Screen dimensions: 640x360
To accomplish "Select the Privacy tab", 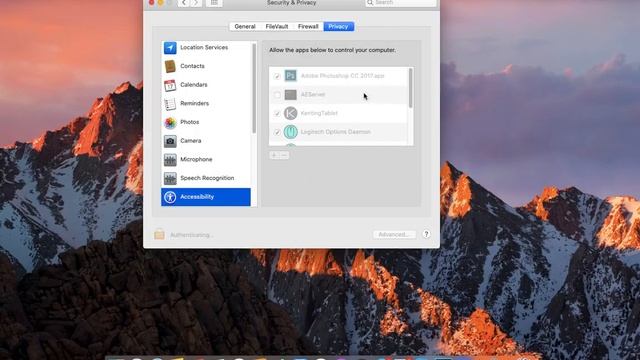I will 338,27.
